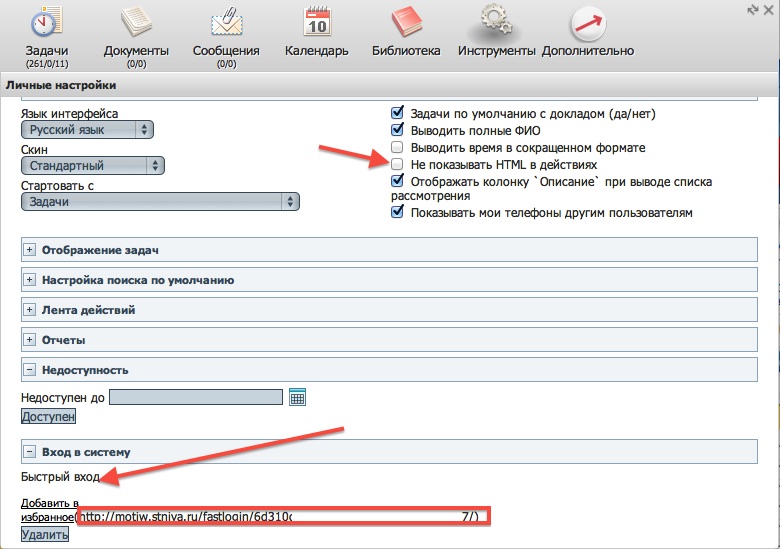Expand the Лента действий section
The image size is (780, 549).
point(29,310)
